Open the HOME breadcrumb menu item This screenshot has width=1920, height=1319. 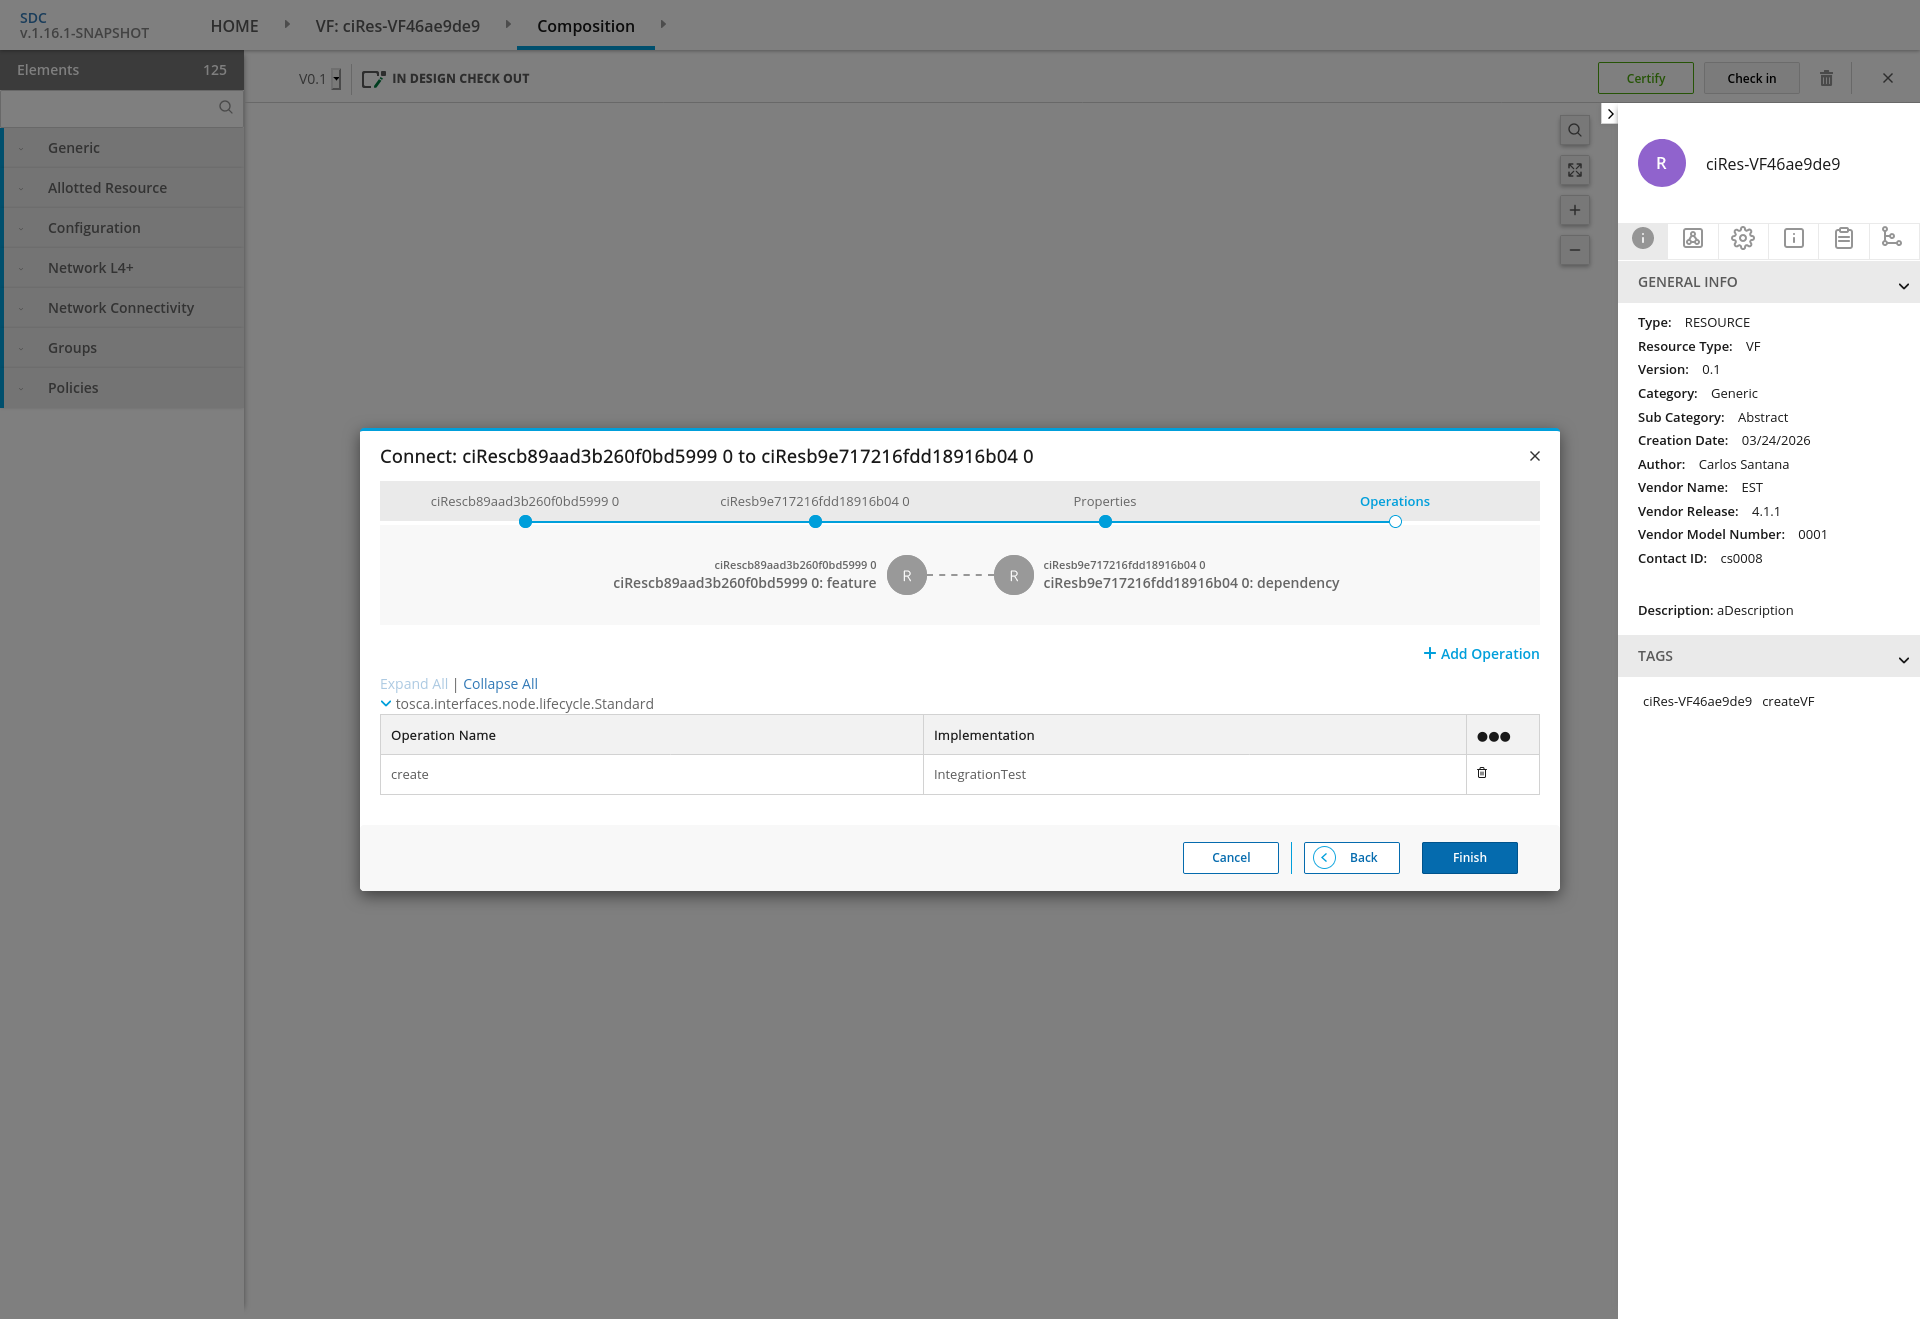click(234, 26)
